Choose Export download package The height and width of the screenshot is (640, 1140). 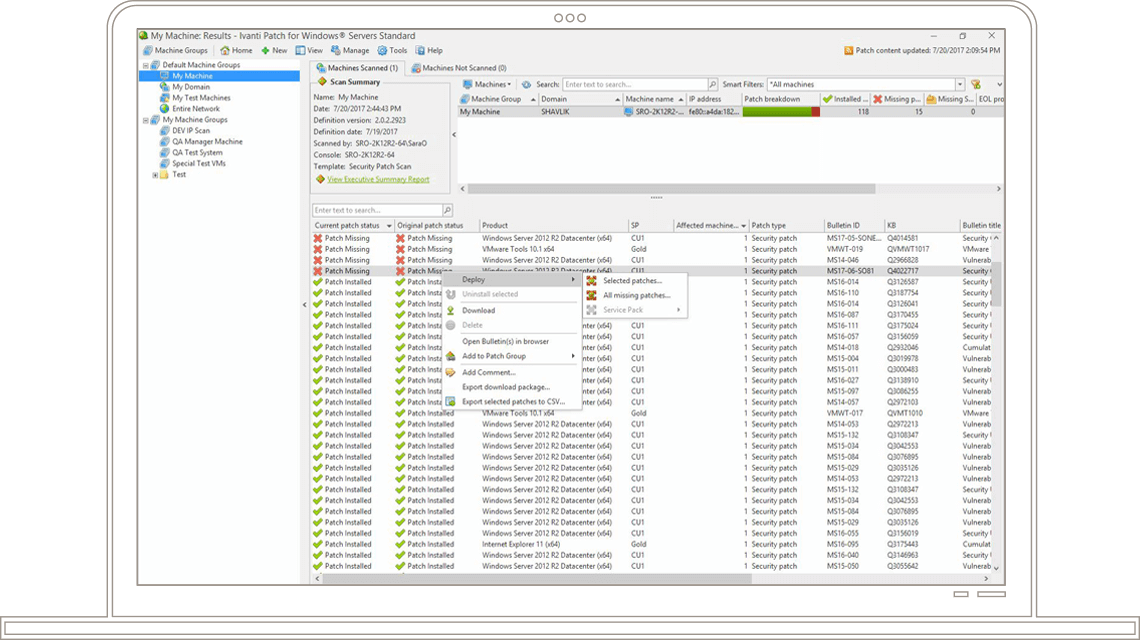(x=513, y=388)
